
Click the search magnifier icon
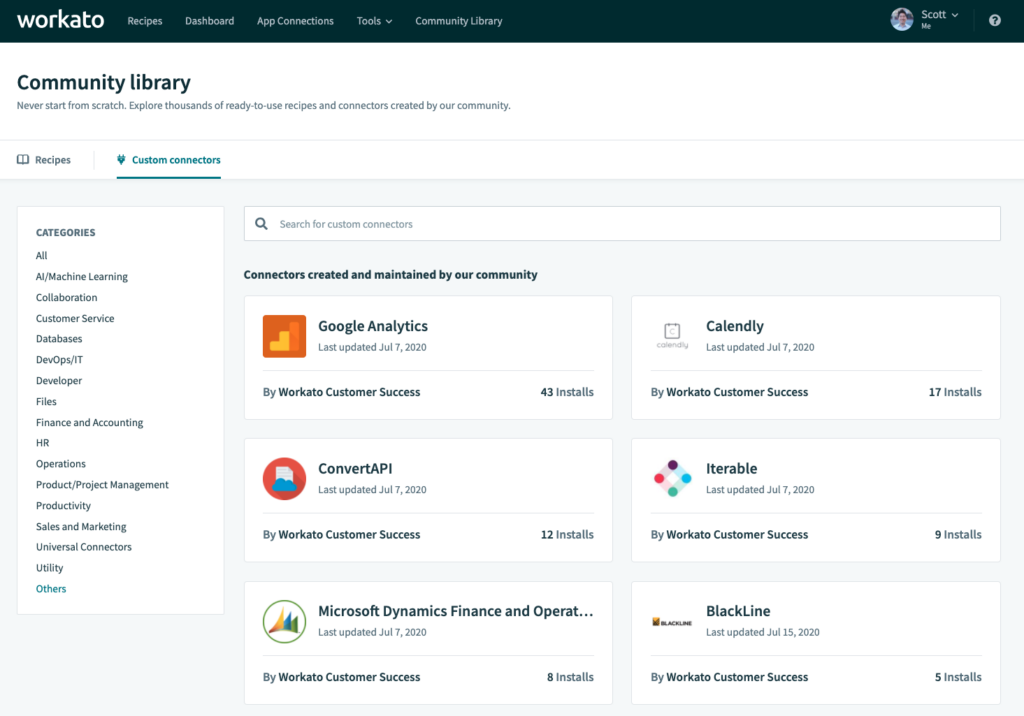point(261,223)
